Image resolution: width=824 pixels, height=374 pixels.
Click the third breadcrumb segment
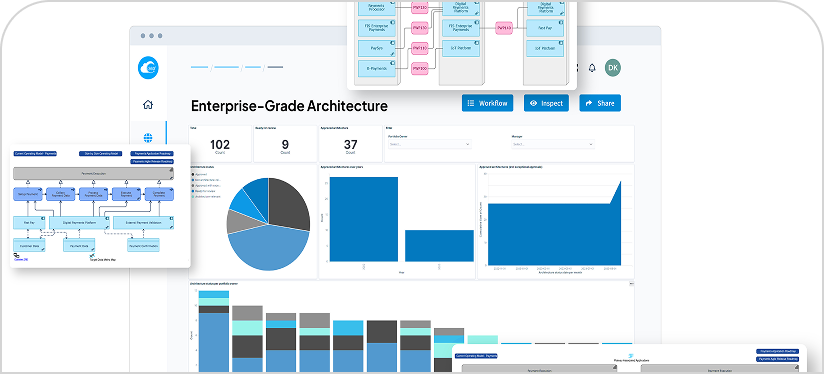(253, 67)
